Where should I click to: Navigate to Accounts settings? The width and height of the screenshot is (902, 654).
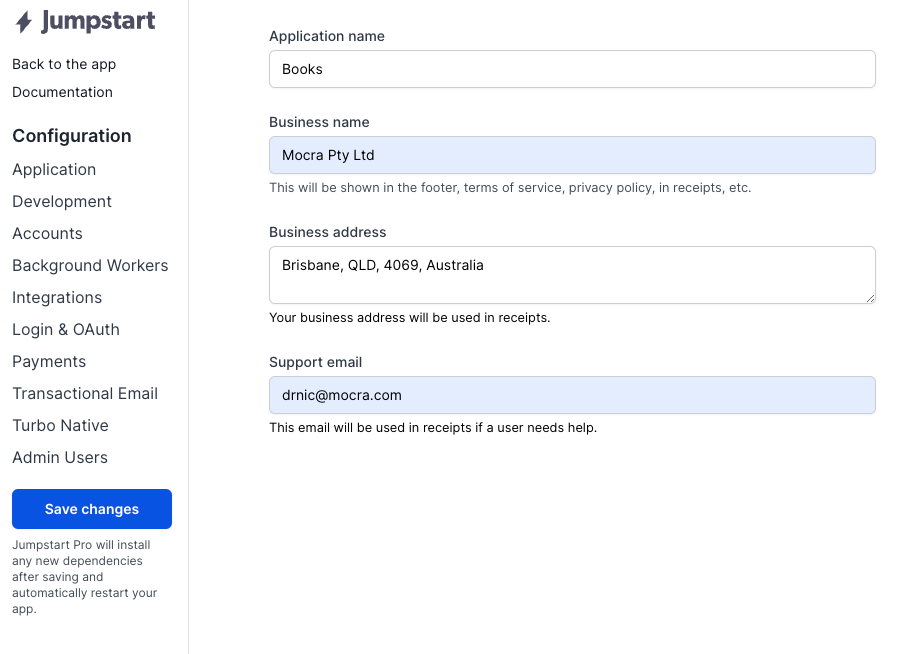(47, 234)
